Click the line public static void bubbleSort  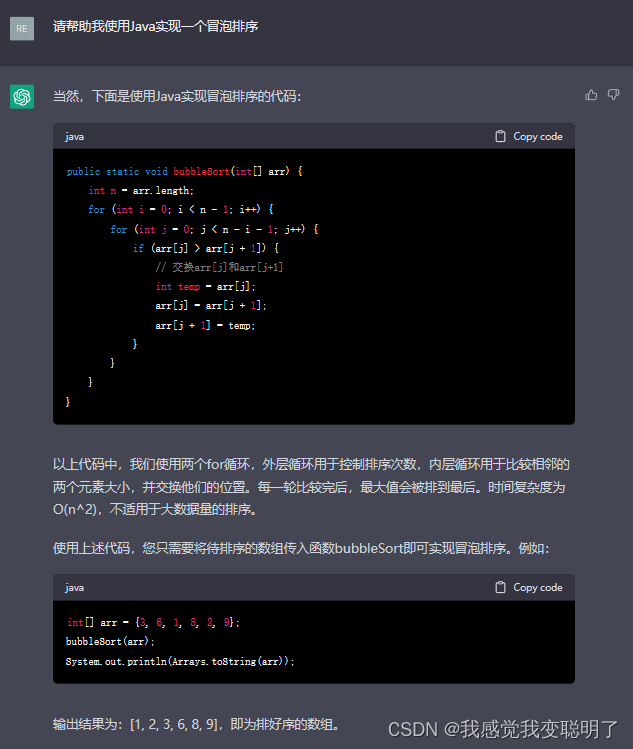click(184, 171)
